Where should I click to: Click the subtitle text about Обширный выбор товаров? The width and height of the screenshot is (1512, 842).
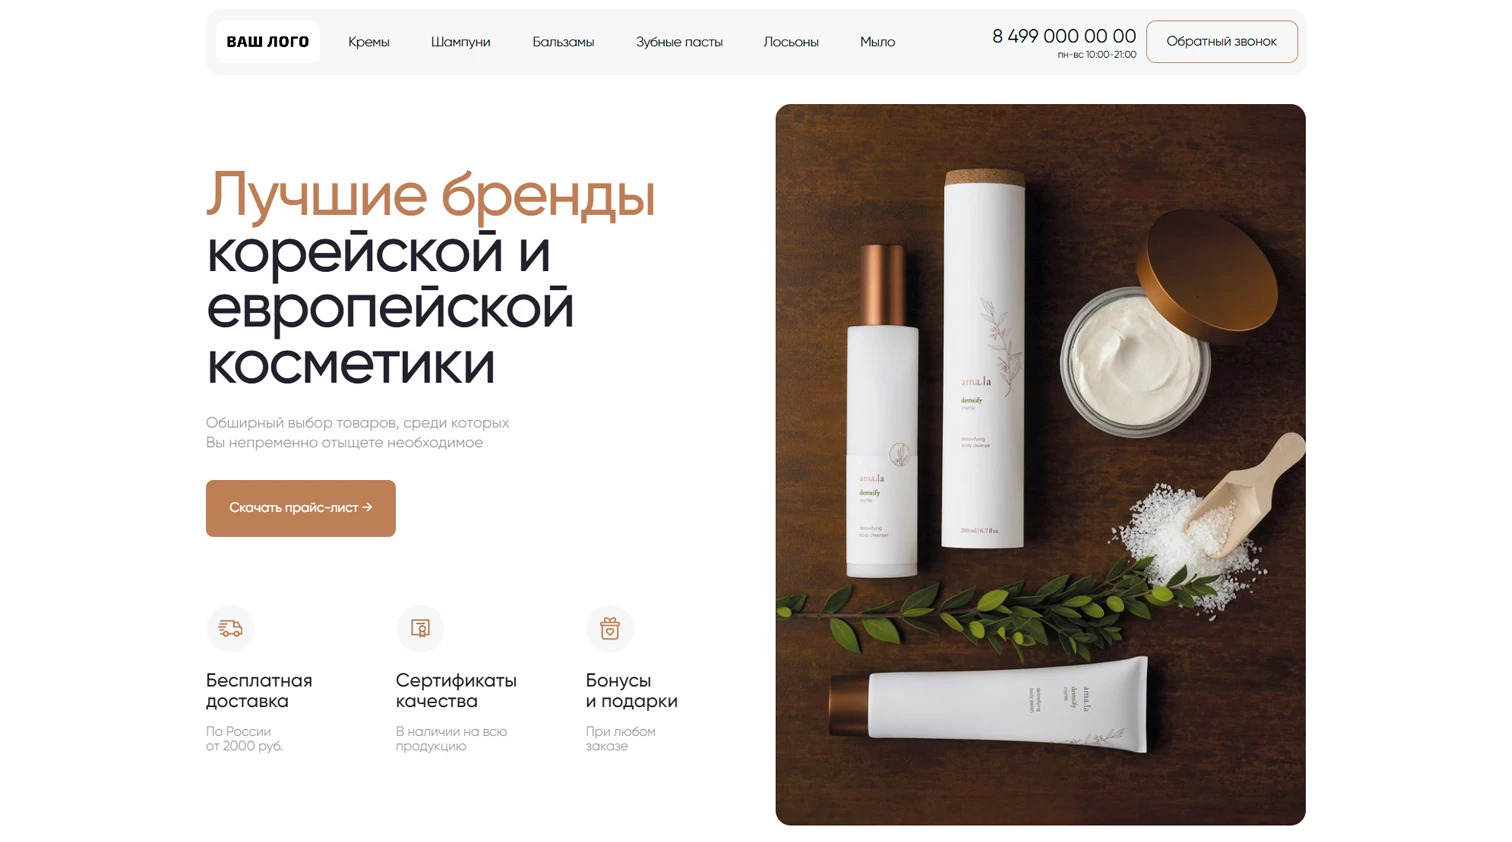358,433
